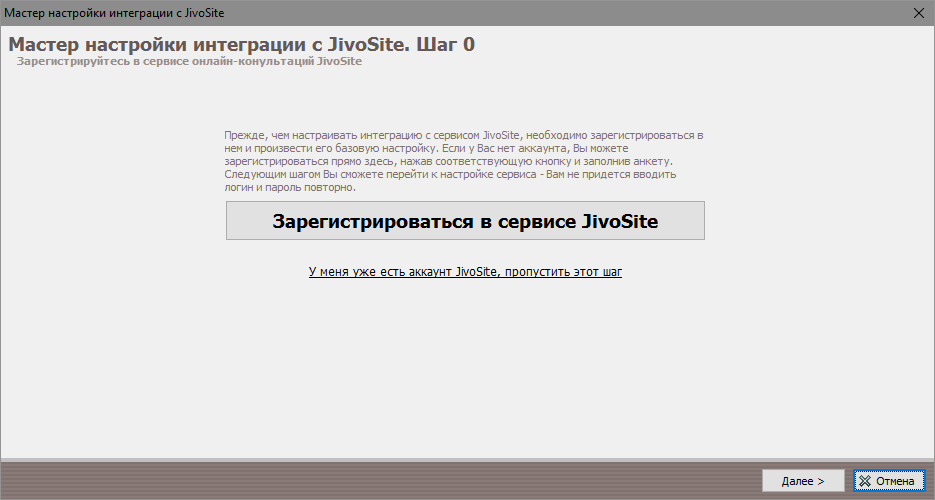Screen dimensions: 935x500
Task: Go to the next step with Далее
Action: click(x=803, y=480)
